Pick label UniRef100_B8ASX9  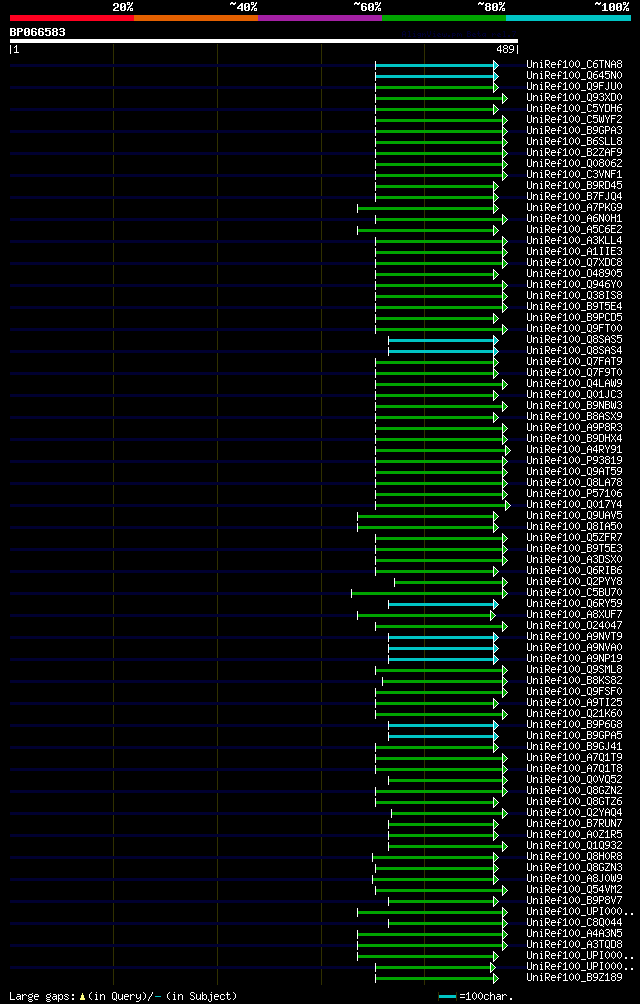point(573,416)
